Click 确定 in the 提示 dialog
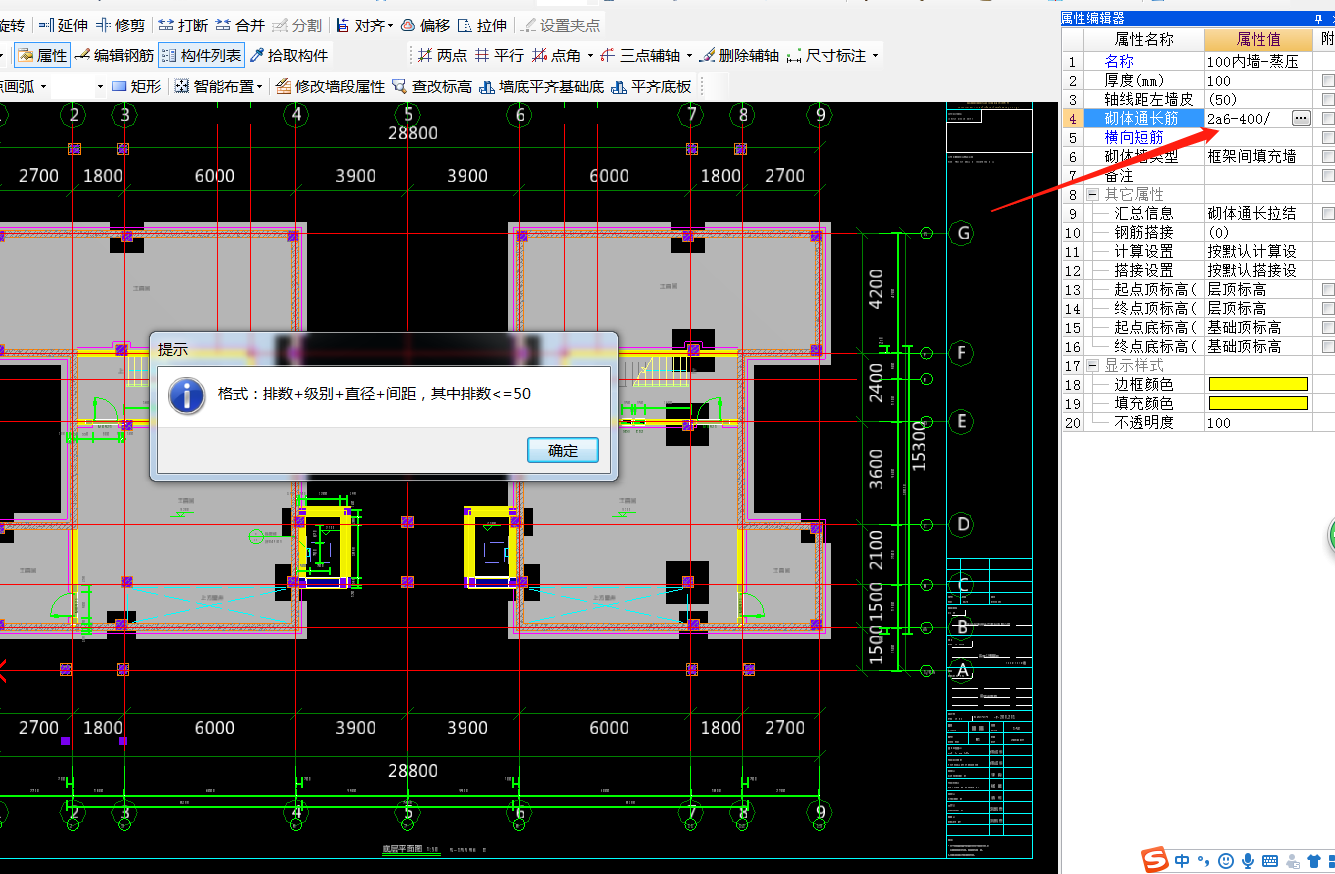This screenshot has width=1335, height=874. coord(563,450)
